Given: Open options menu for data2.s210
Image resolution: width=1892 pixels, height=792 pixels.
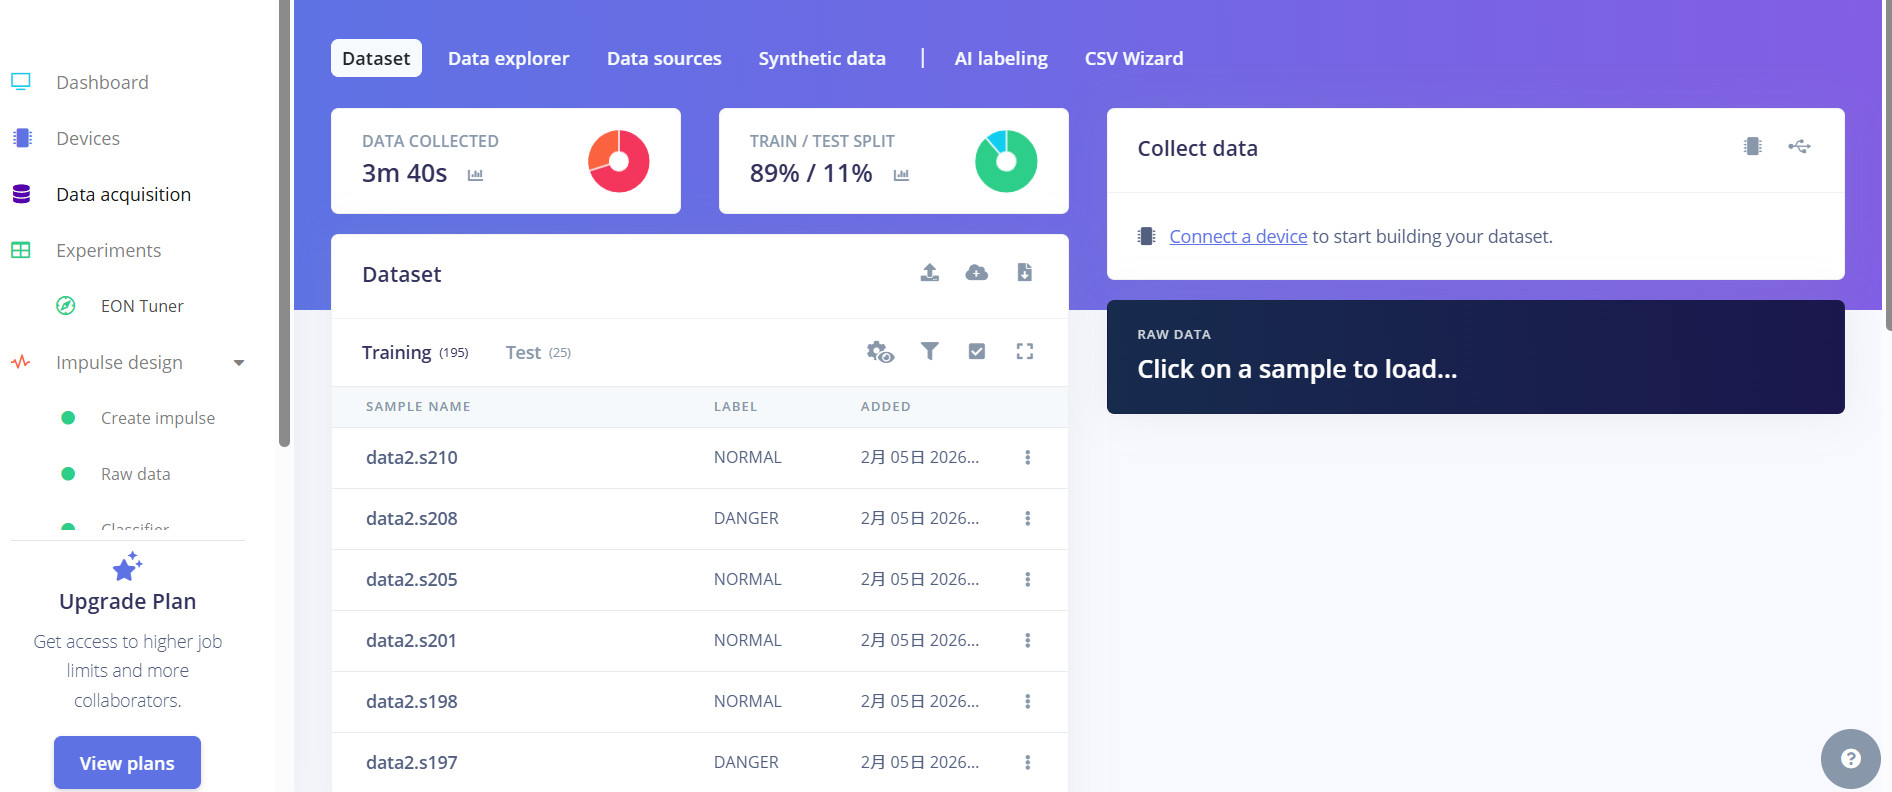Looking at the screenshot, I should click(1027, 458).
